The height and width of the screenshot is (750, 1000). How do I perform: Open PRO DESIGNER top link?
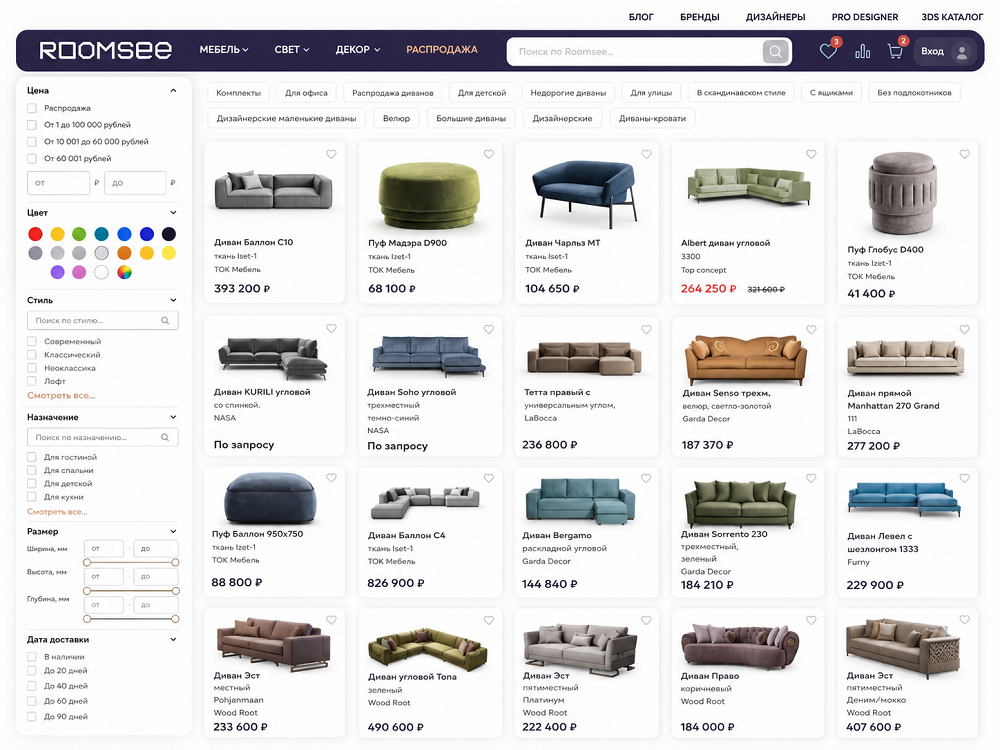click(865, 17)
